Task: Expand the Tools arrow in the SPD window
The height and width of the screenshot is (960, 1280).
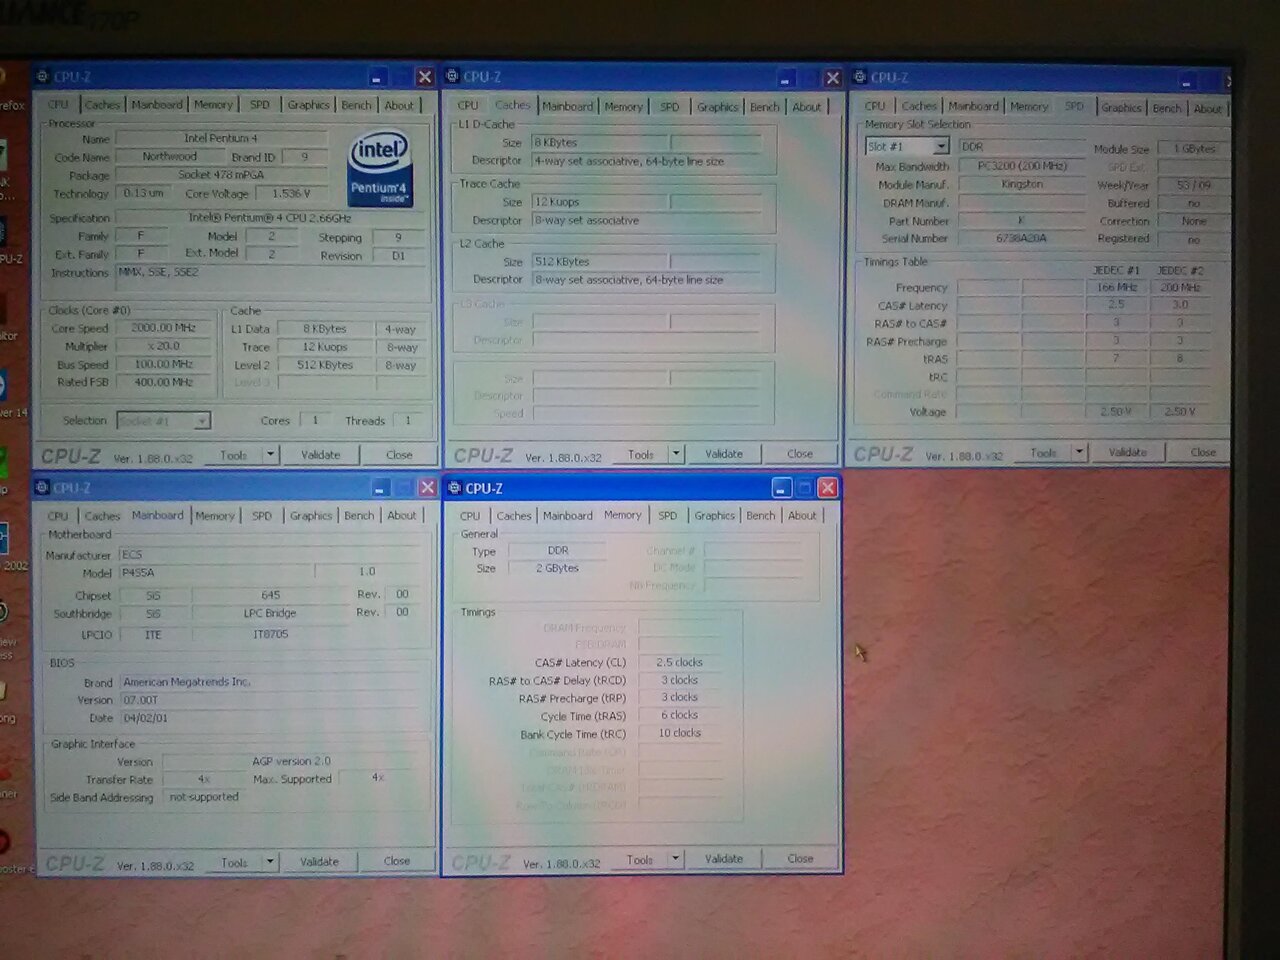Action: [1079, 453]
